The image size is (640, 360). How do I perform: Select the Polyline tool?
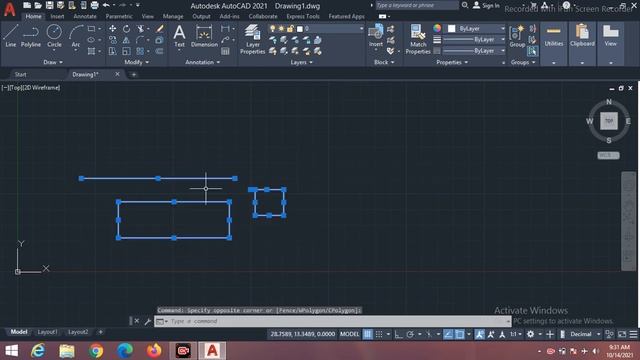coord(31,36)
